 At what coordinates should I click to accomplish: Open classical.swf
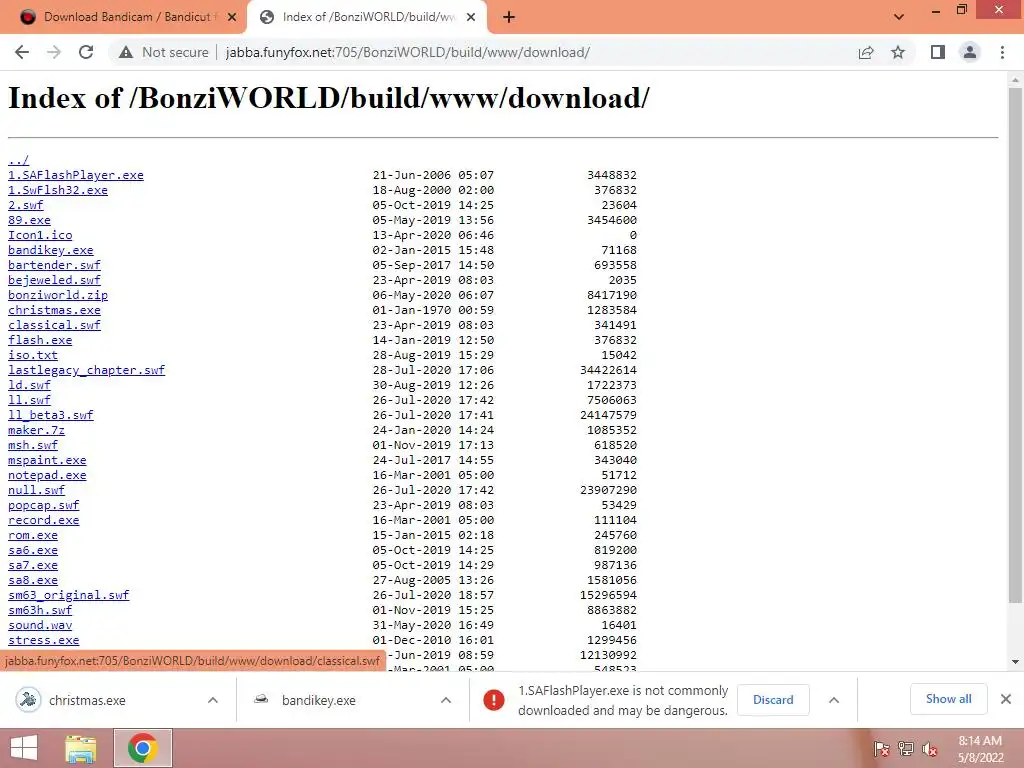coord(54,325)
